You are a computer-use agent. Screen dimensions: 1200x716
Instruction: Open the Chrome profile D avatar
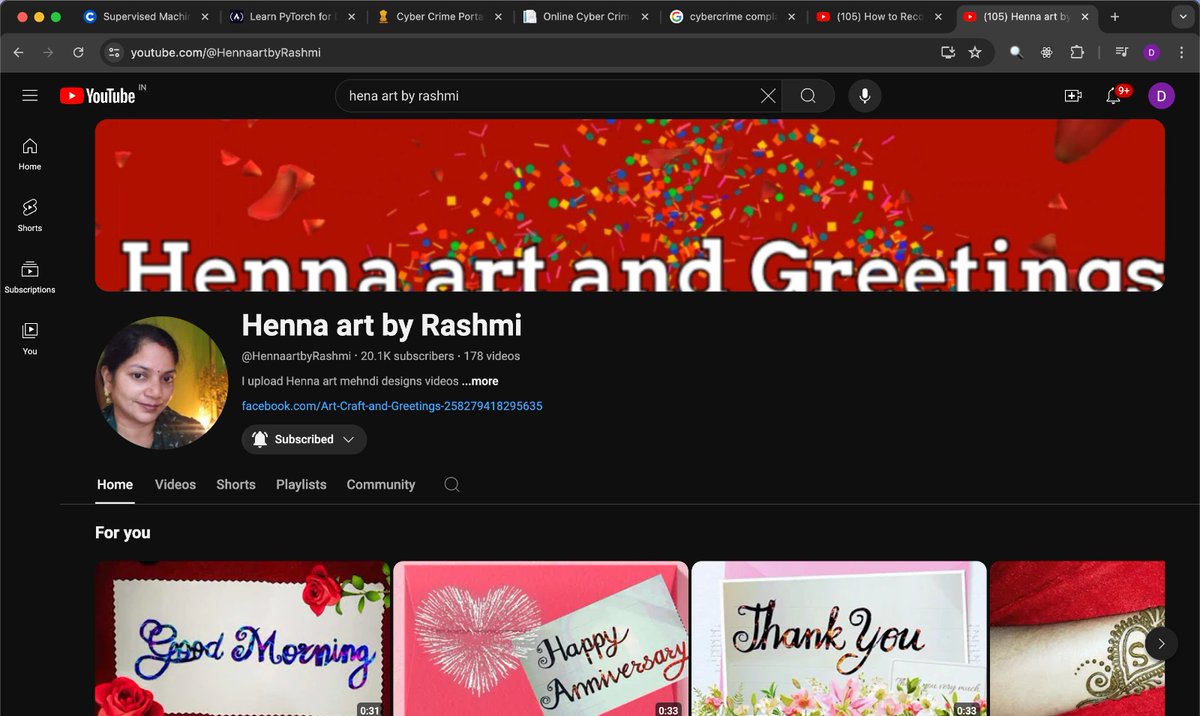(x=1151, y=52)
